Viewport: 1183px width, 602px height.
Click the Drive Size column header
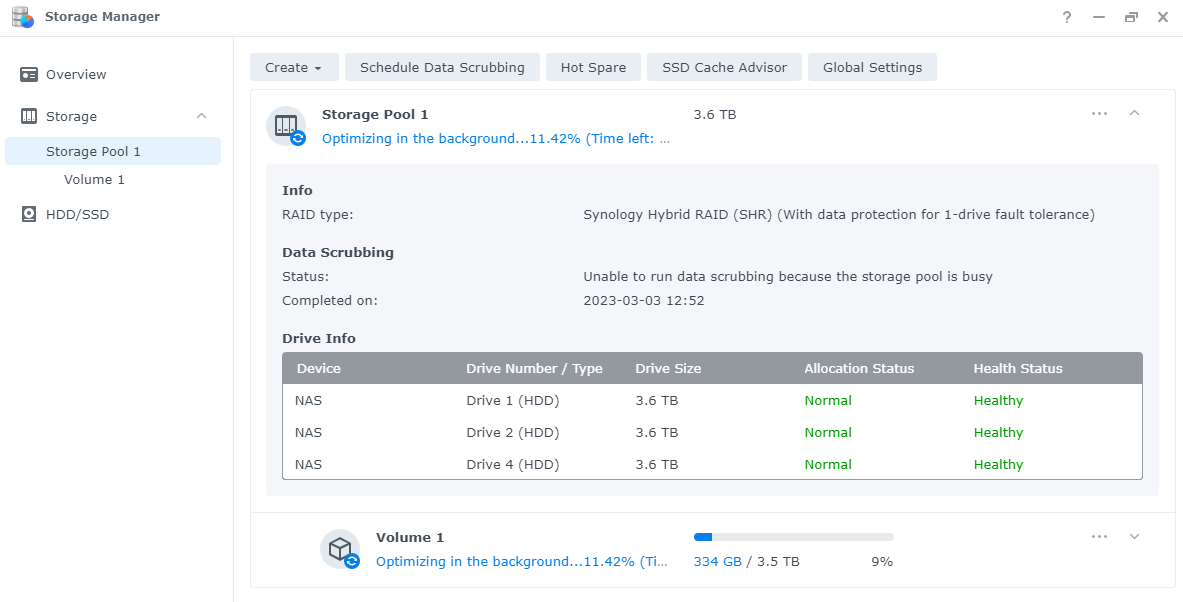pyautogui.click(x=668, y=369)
